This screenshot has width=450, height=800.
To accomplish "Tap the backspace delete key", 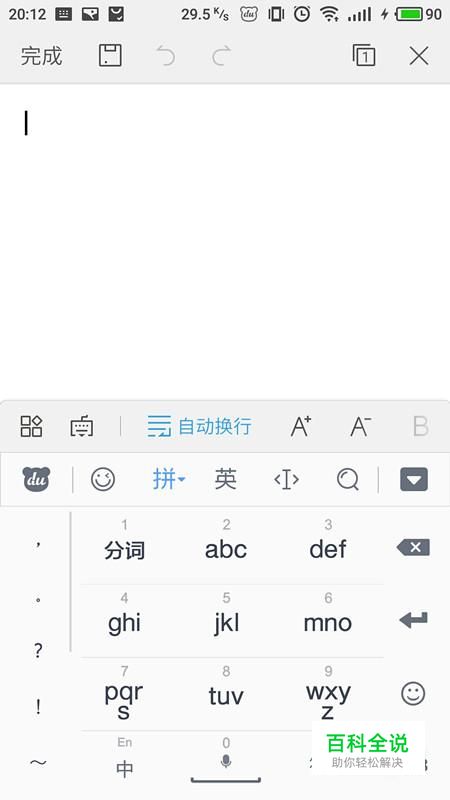I will (413, 547).
